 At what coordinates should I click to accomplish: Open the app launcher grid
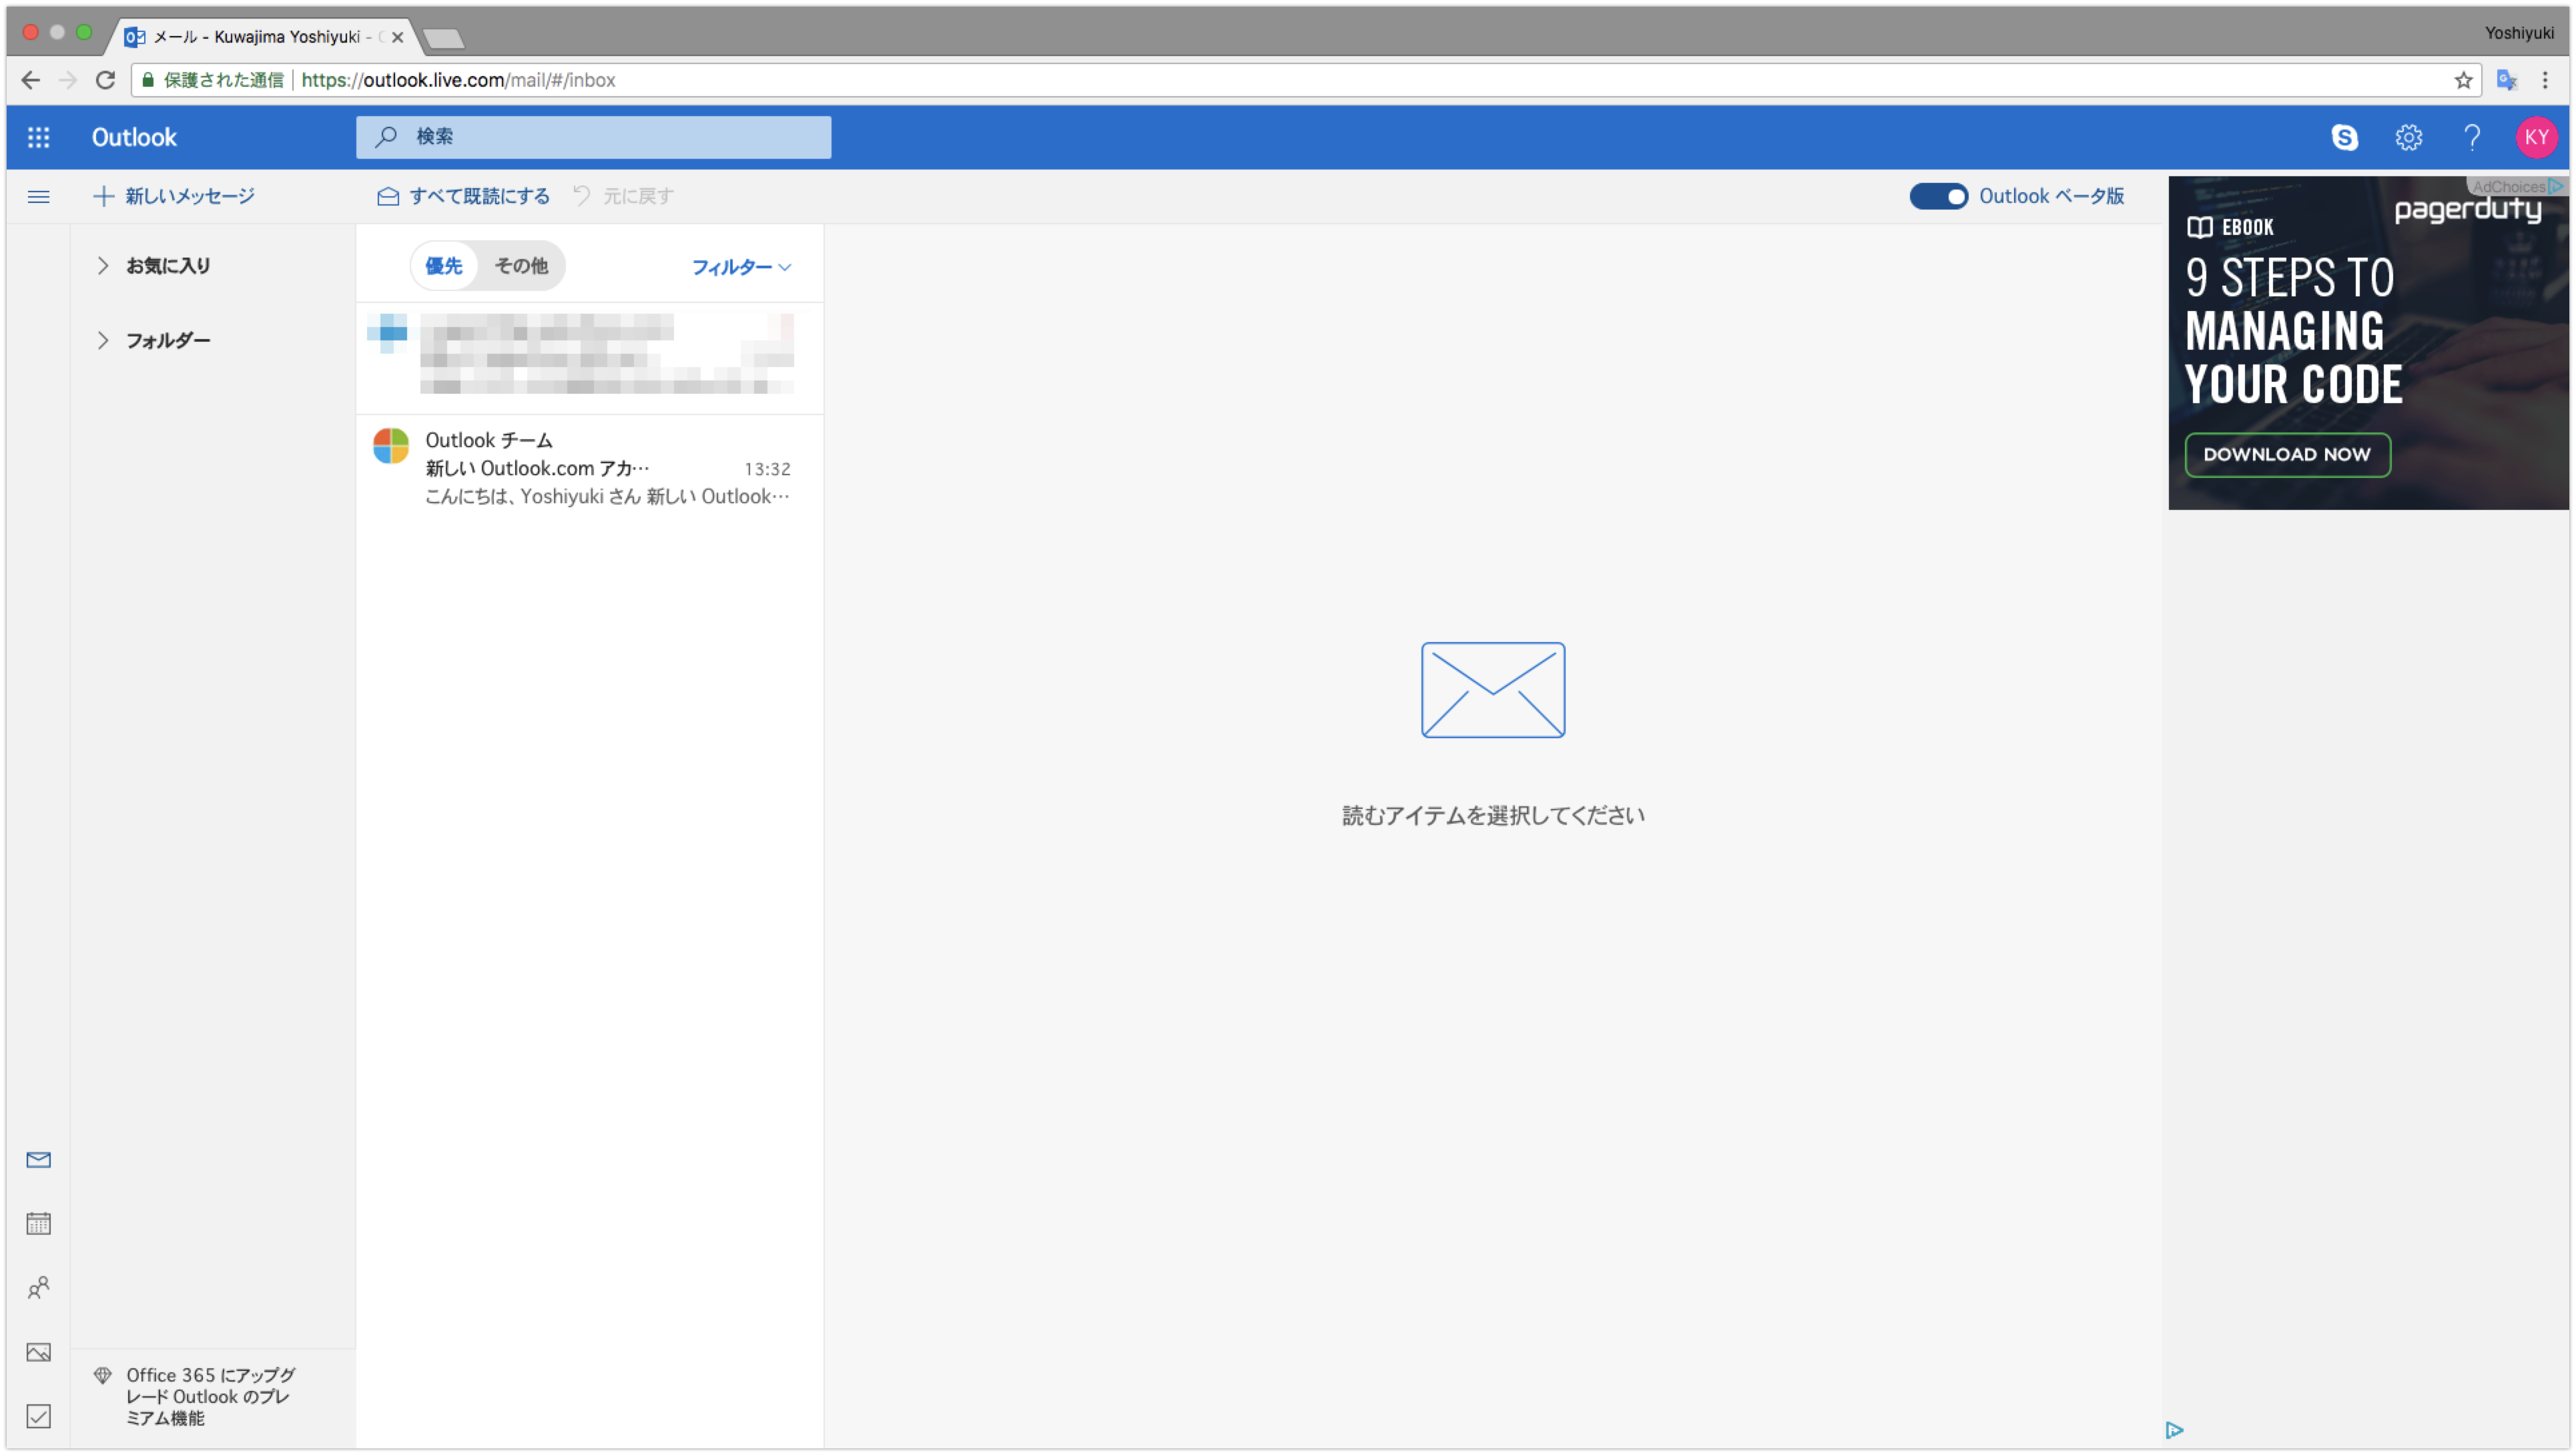pyautogui.click(x=38, y=137)
